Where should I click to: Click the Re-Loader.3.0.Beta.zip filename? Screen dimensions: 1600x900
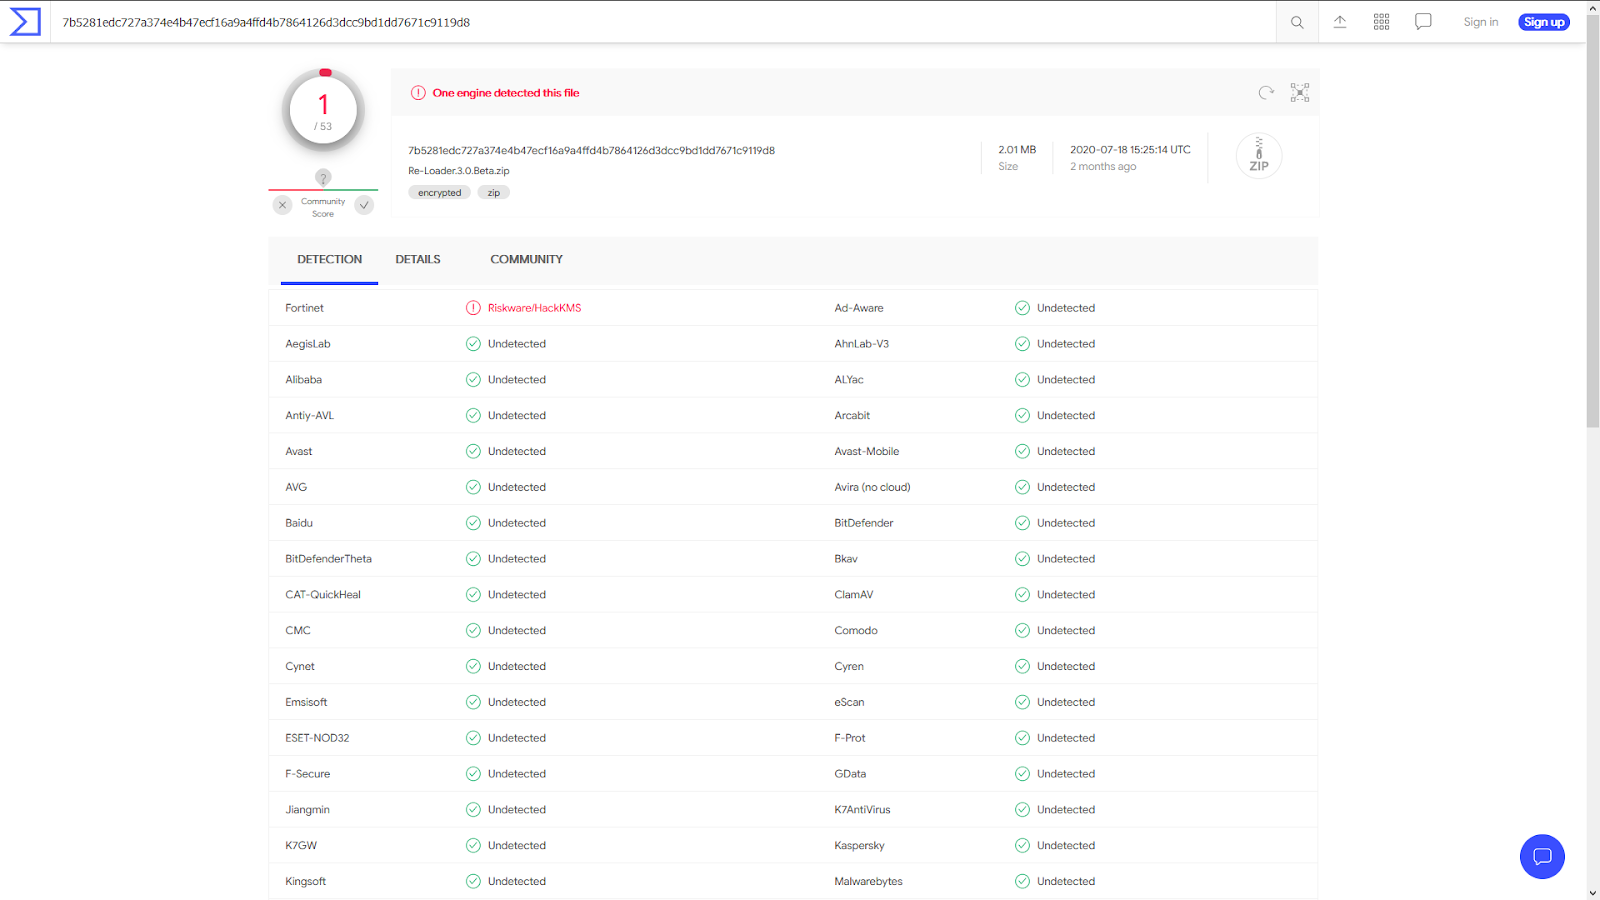459,171
